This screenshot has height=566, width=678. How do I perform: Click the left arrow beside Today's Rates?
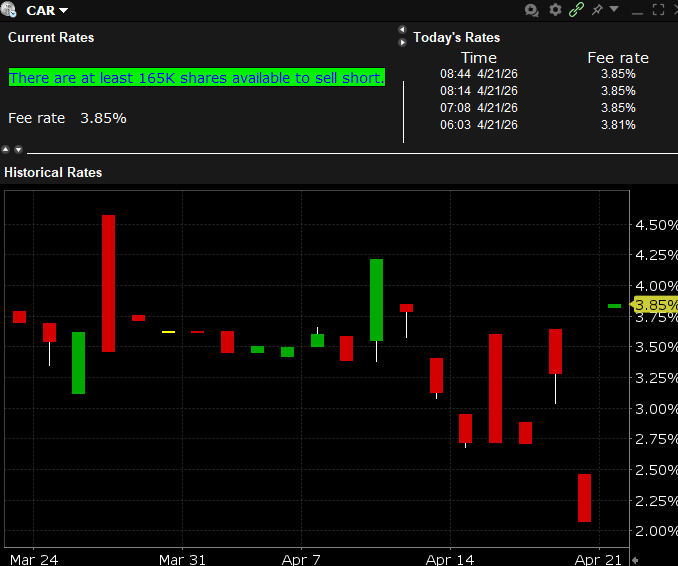coord(402,29)
